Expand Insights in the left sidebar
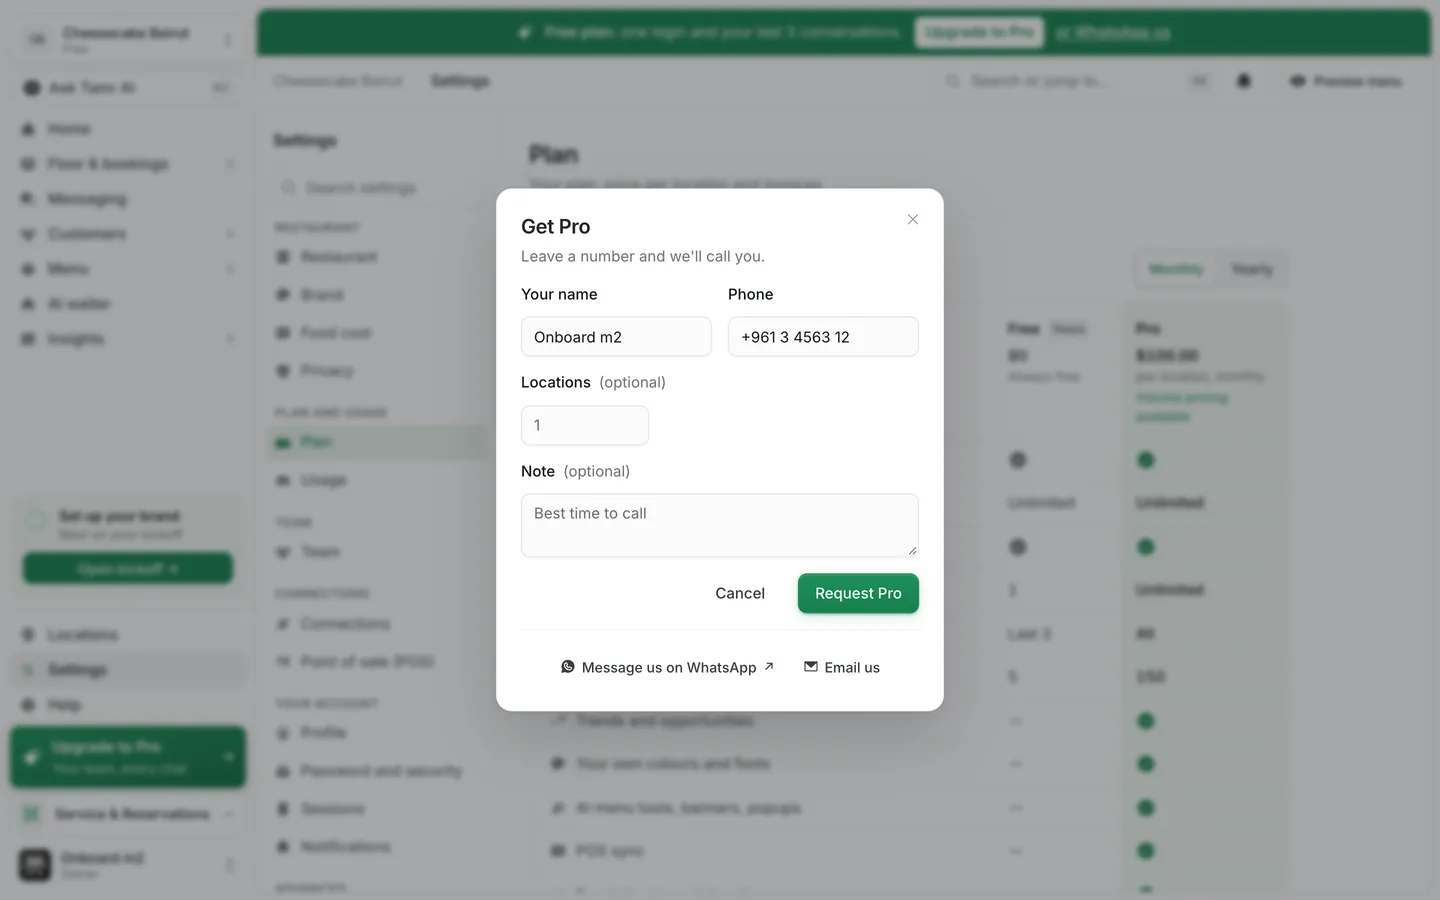Viewport: 1440px width, 900px height. [x=128, y=339]
